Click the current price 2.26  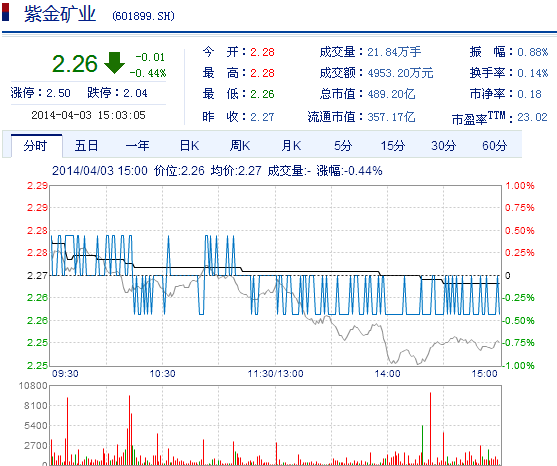pos(75,64)
